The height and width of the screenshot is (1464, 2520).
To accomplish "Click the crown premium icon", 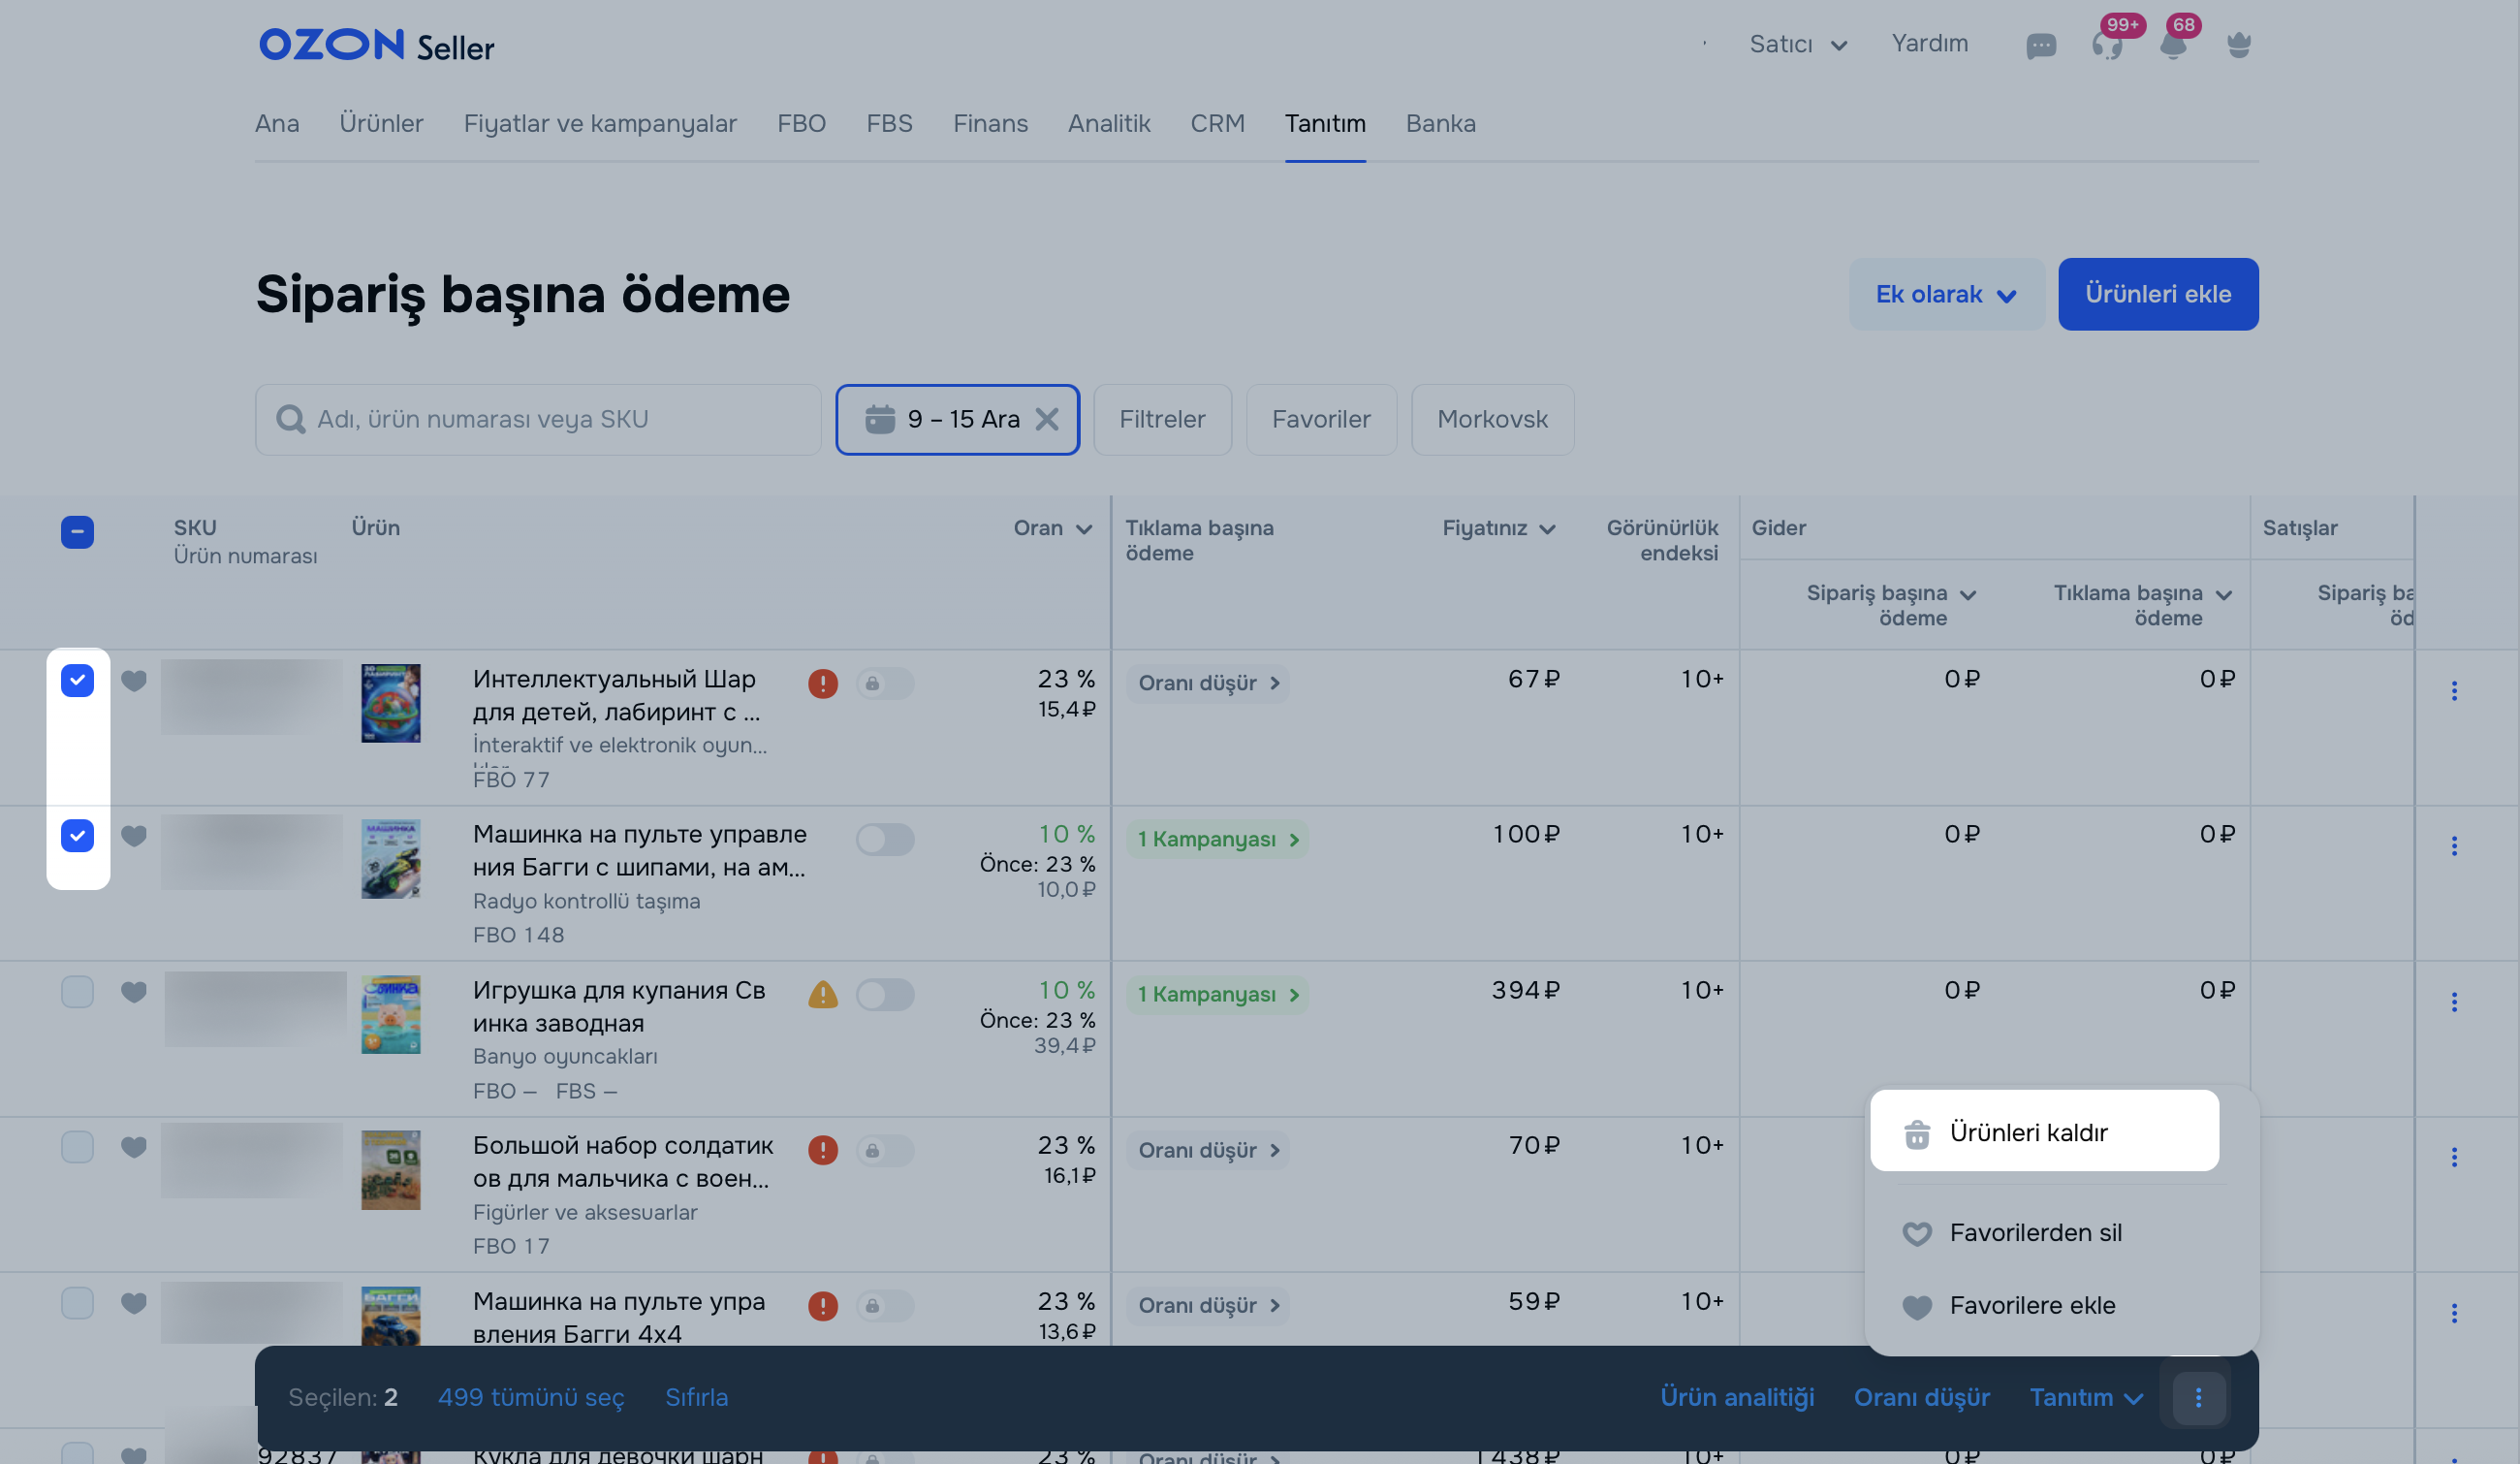I will coord(2238,46).
